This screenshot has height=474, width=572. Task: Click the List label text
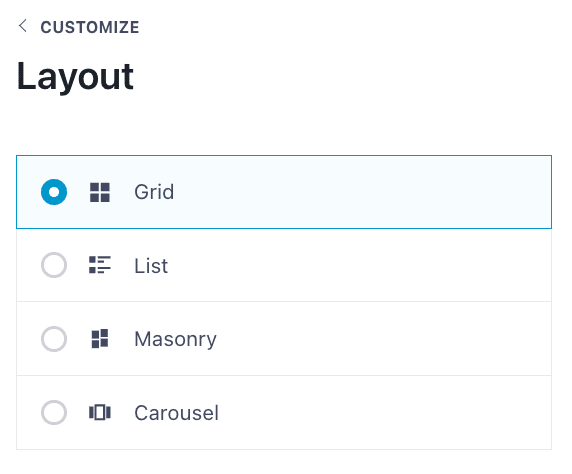[x=151, y=266]
